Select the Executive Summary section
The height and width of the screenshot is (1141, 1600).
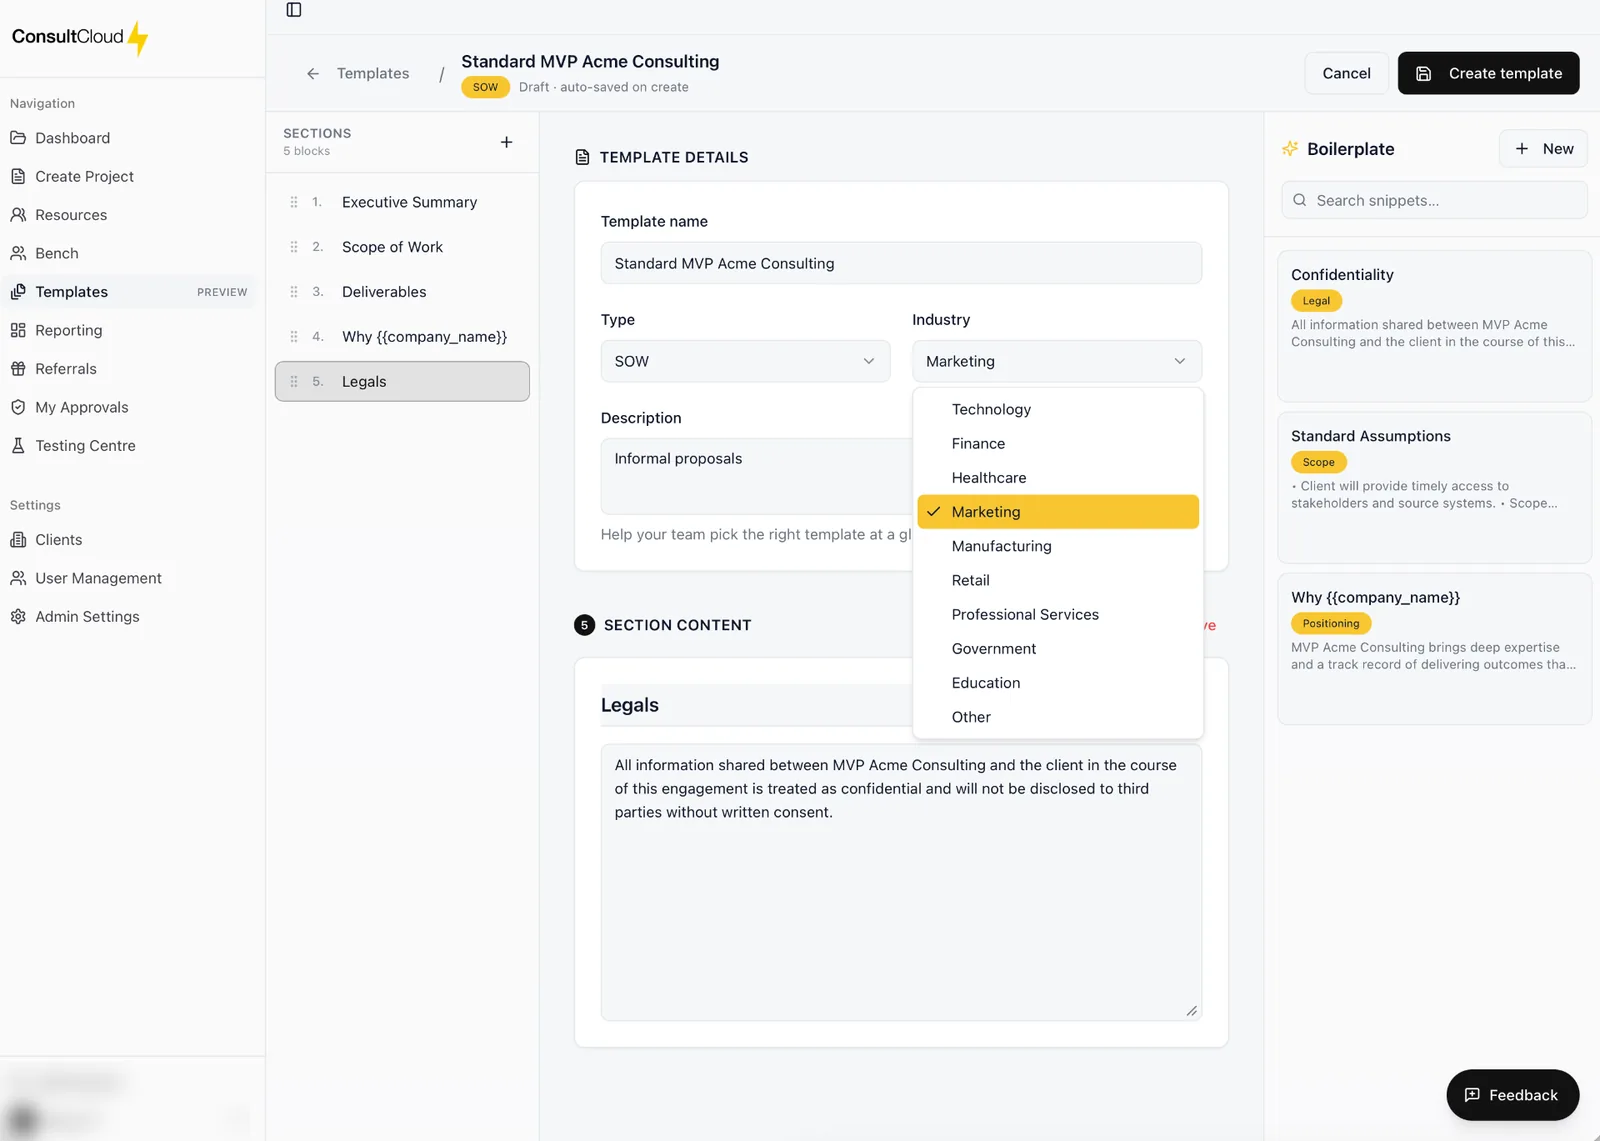(402, 202)
